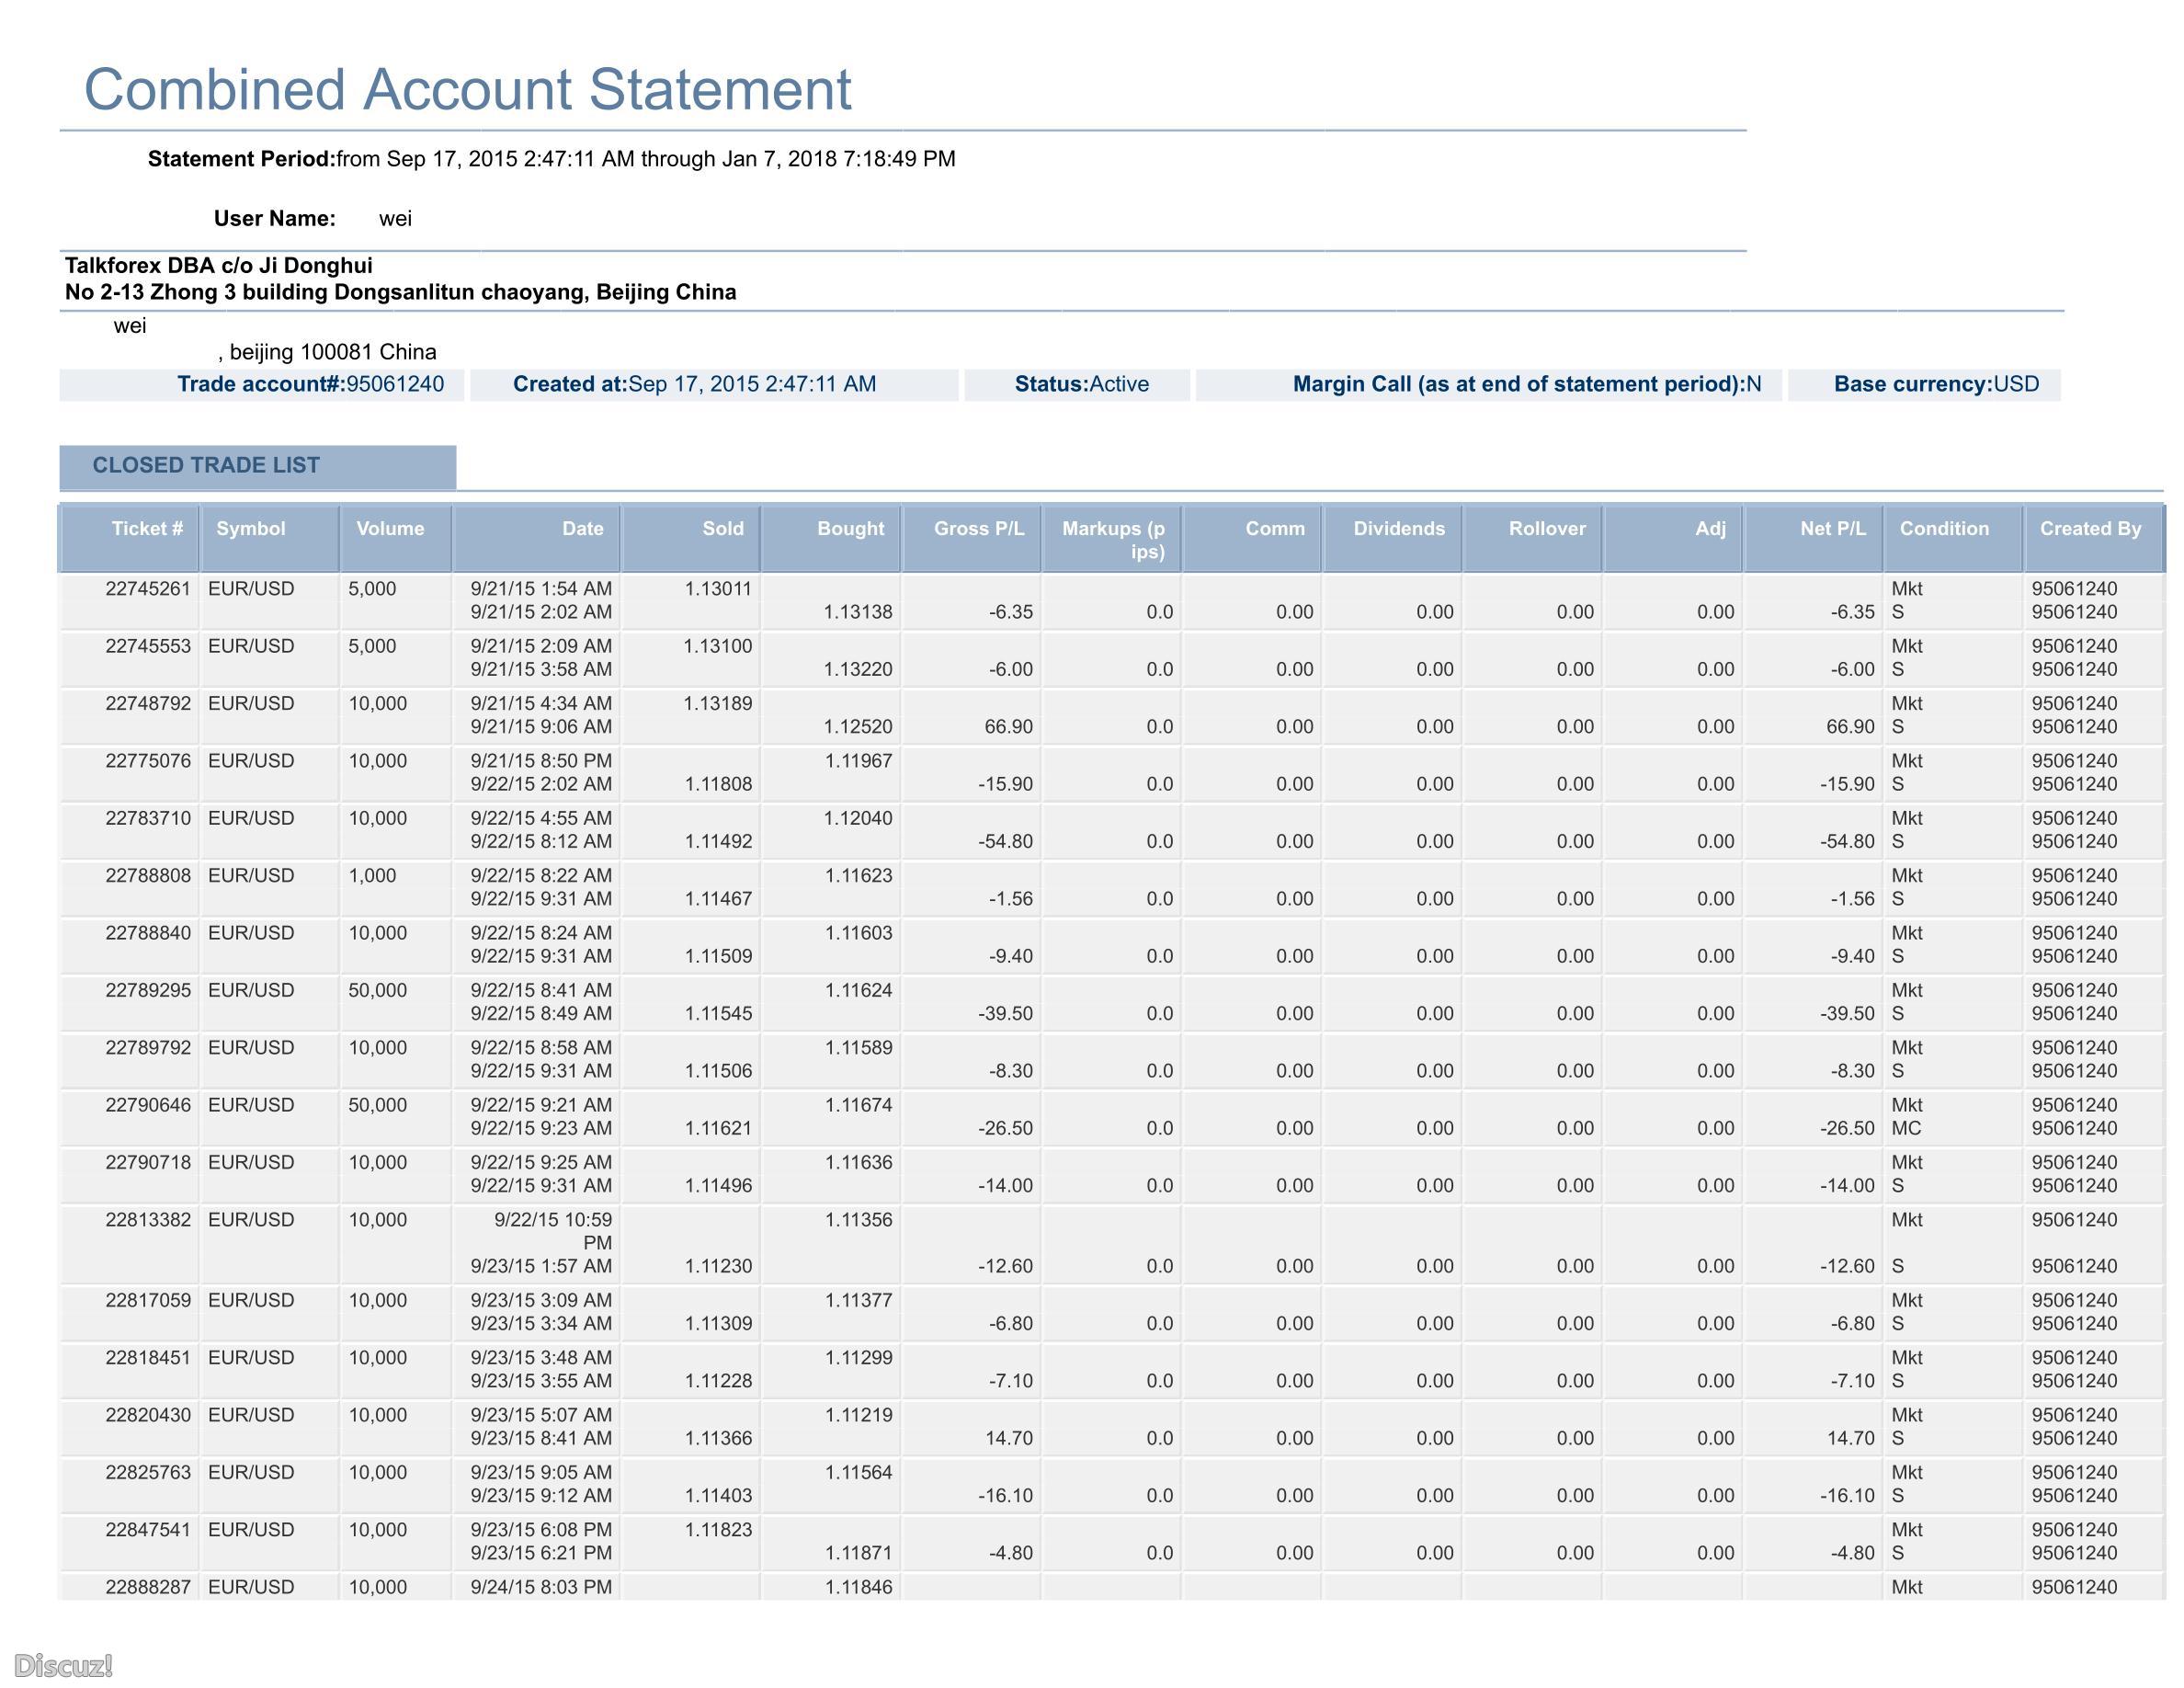The image size is (2184, 1688).
Task: Click the Bought column header
Action: click(x=831, y=539)
